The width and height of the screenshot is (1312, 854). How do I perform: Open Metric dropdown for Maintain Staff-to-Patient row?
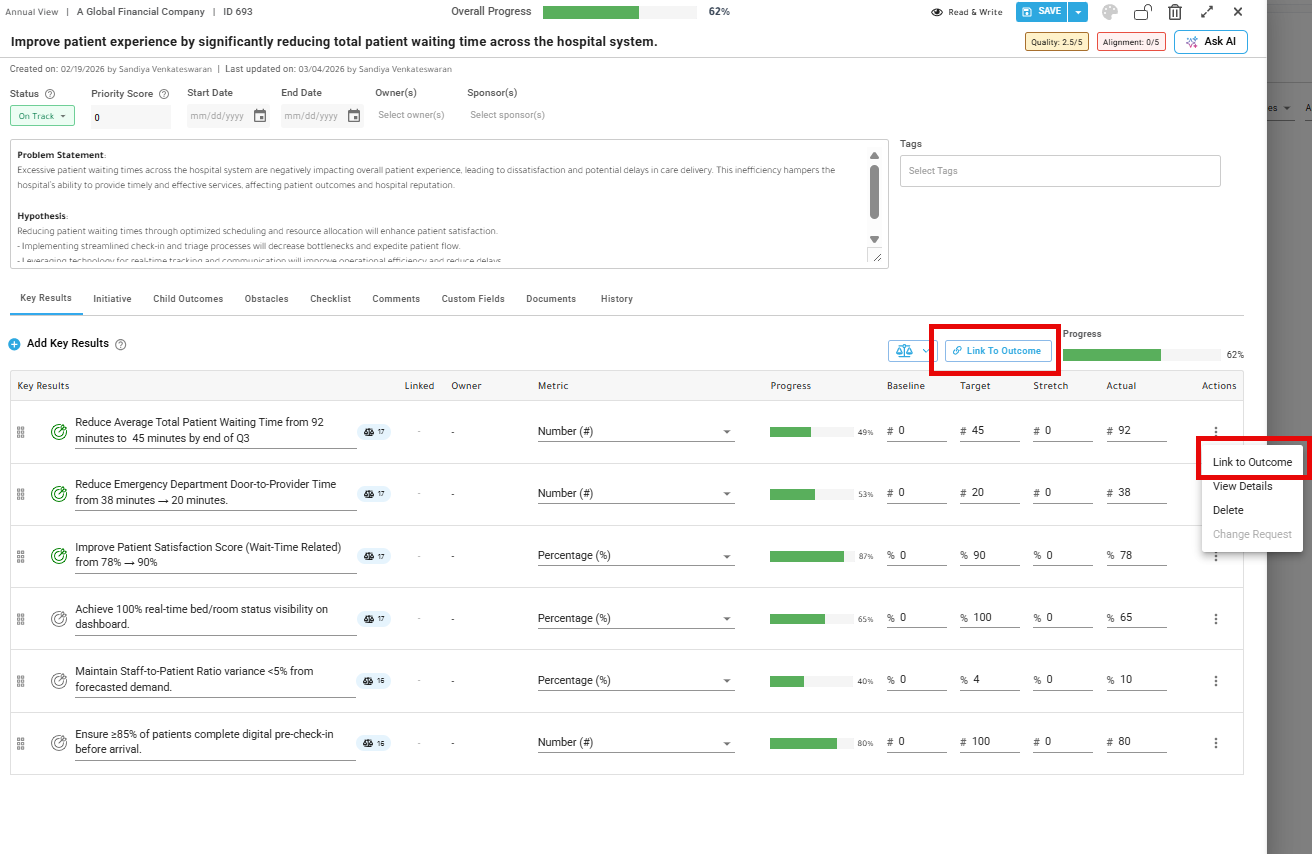pyautogui.click(x=636, y=681)
